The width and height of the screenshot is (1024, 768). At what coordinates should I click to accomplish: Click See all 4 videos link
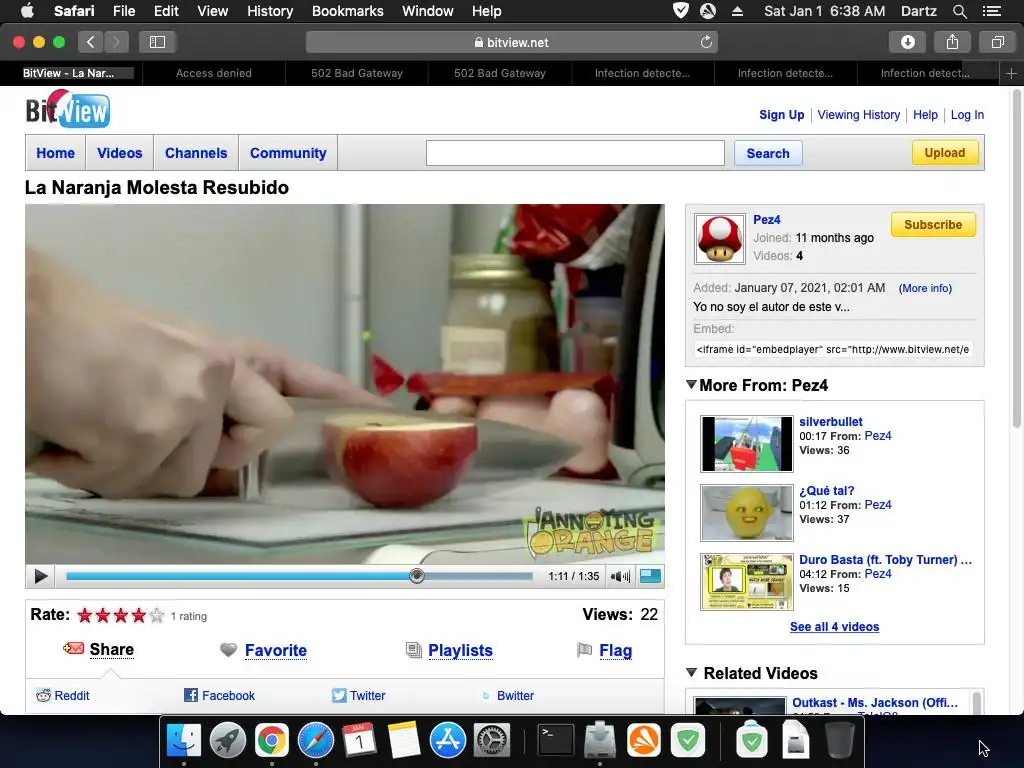click(835, 627)
